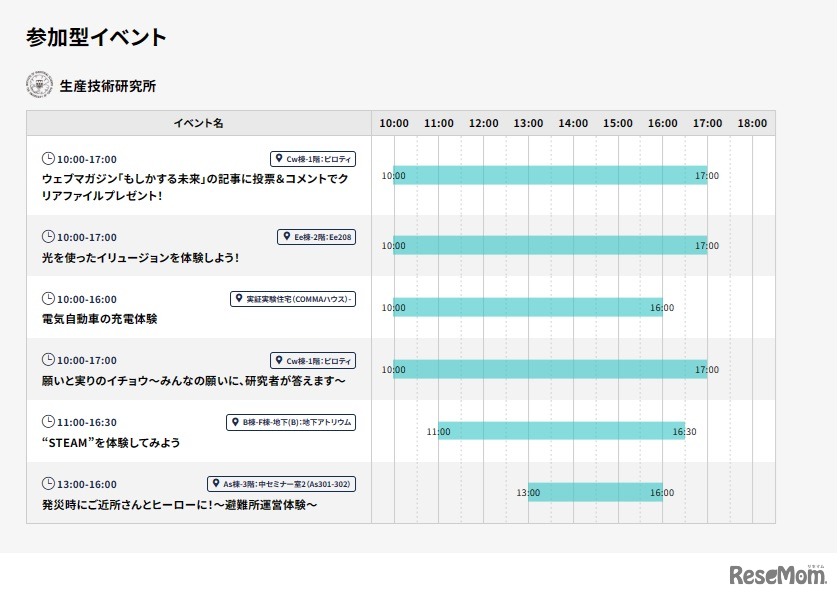Click the location pin in Ee棟-2階:Ee208 tag
Viewport: 840px width, 598px height.
[x=285, y=237]
